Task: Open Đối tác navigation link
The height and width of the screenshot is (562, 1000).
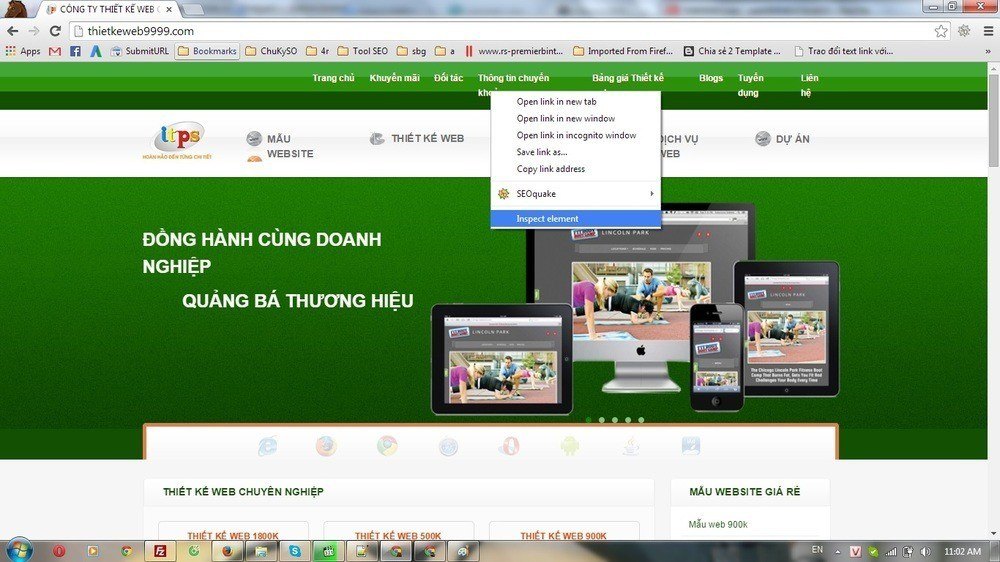Action: coord(448,78)
